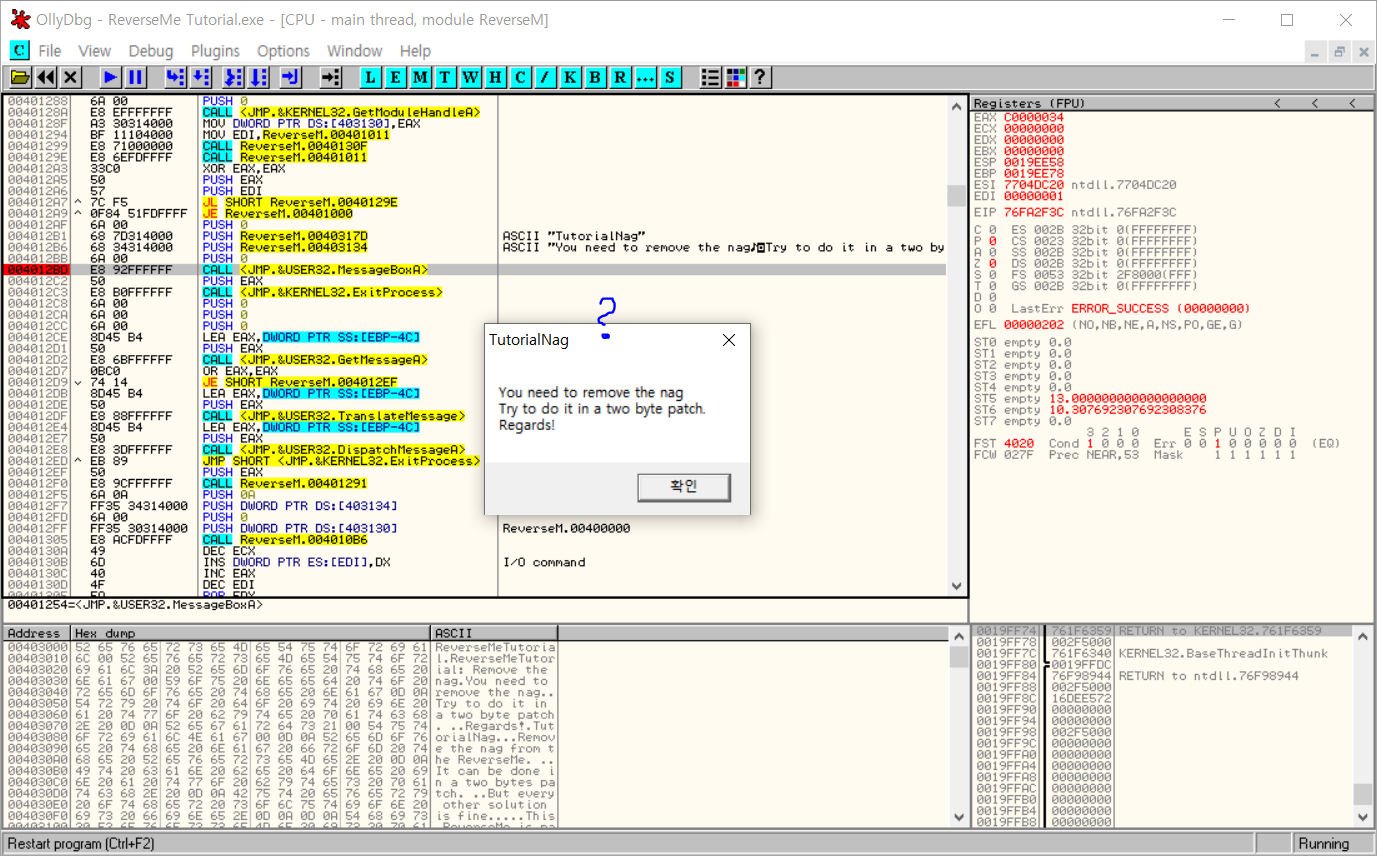Click the Step over toolbar icon
This screenshot has height=856, width=1377.
coord(201,77)
